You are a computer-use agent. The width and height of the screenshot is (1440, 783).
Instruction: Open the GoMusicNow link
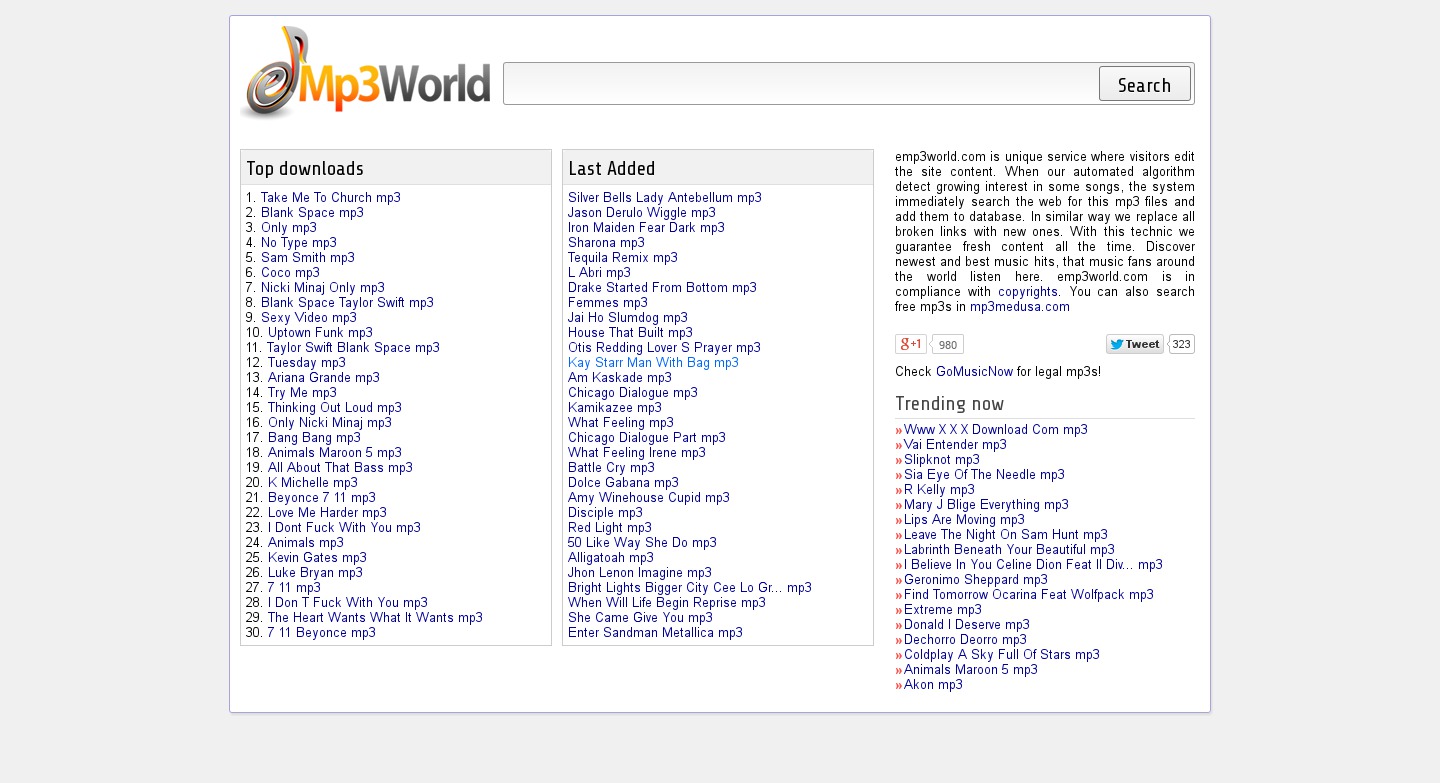point(974,372)
